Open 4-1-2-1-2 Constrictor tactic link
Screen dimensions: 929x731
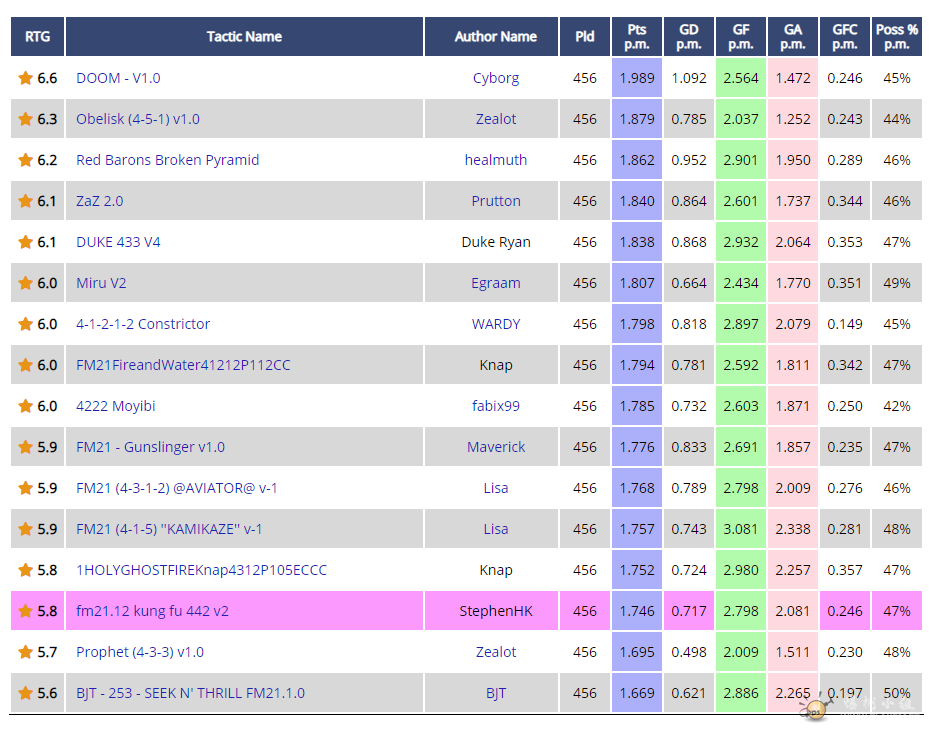pyautogui.click(x=143, y=324)
